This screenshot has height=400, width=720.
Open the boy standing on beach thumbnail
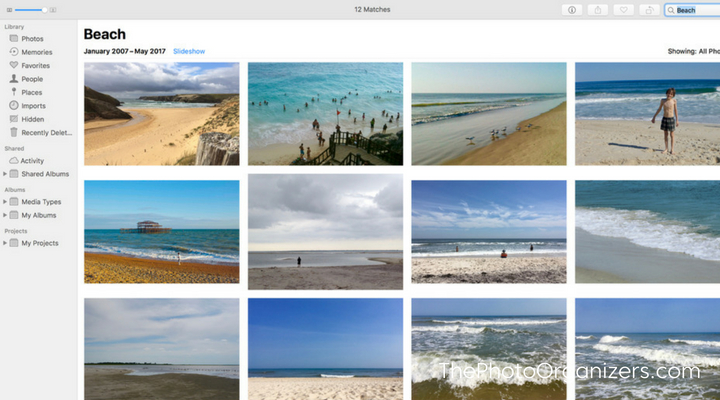tap(647, 114)
